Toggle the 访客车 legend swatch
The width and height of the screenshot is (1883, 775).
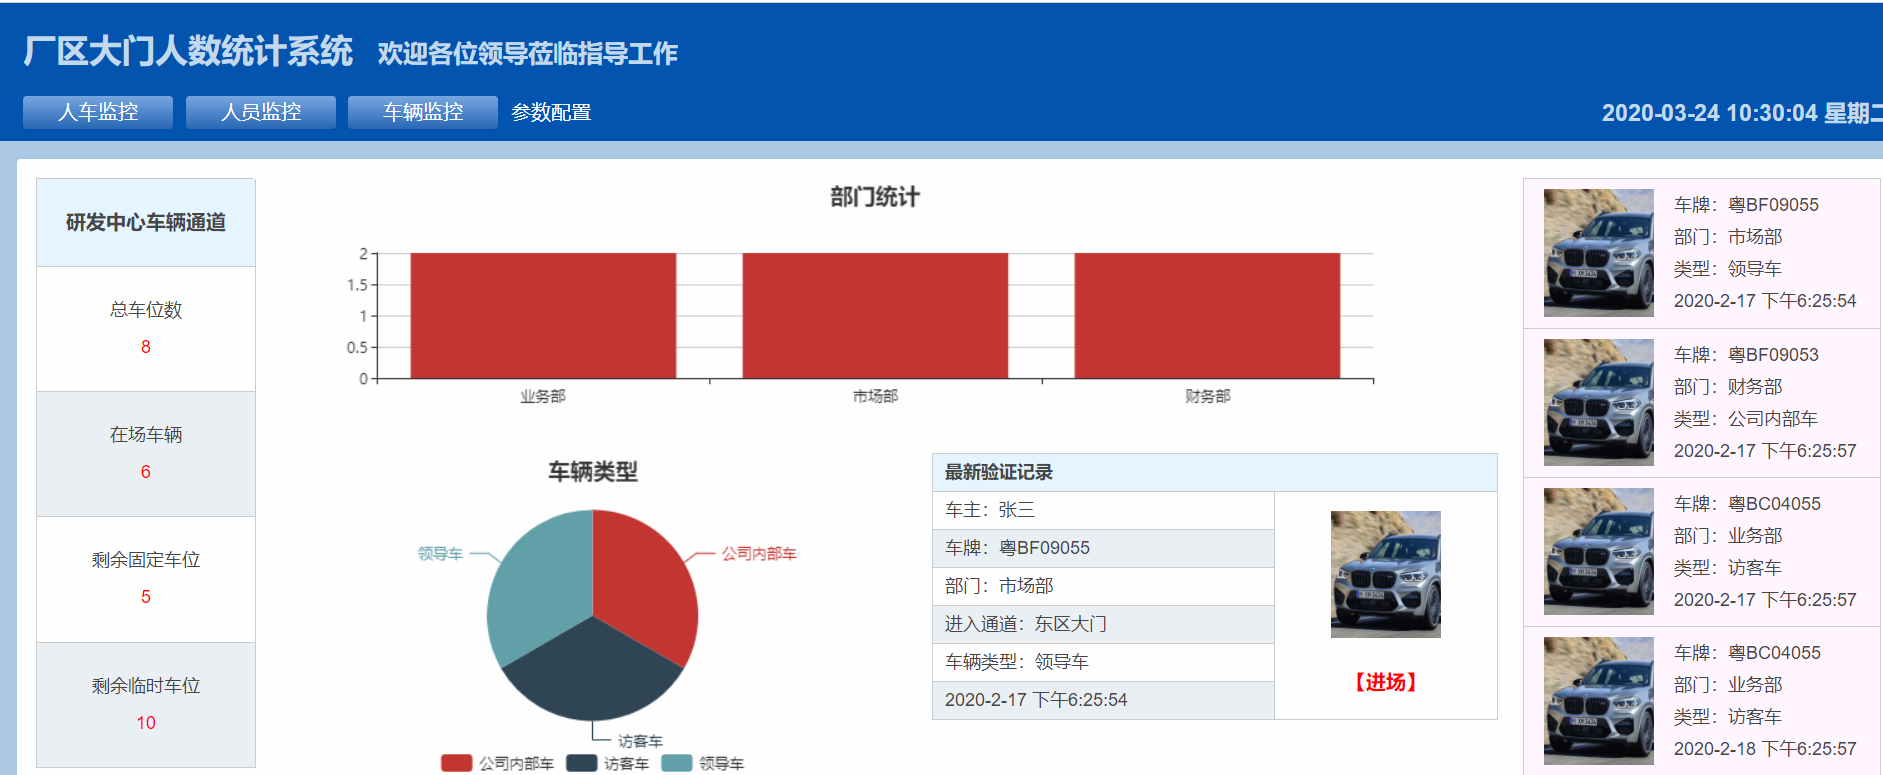581,763
